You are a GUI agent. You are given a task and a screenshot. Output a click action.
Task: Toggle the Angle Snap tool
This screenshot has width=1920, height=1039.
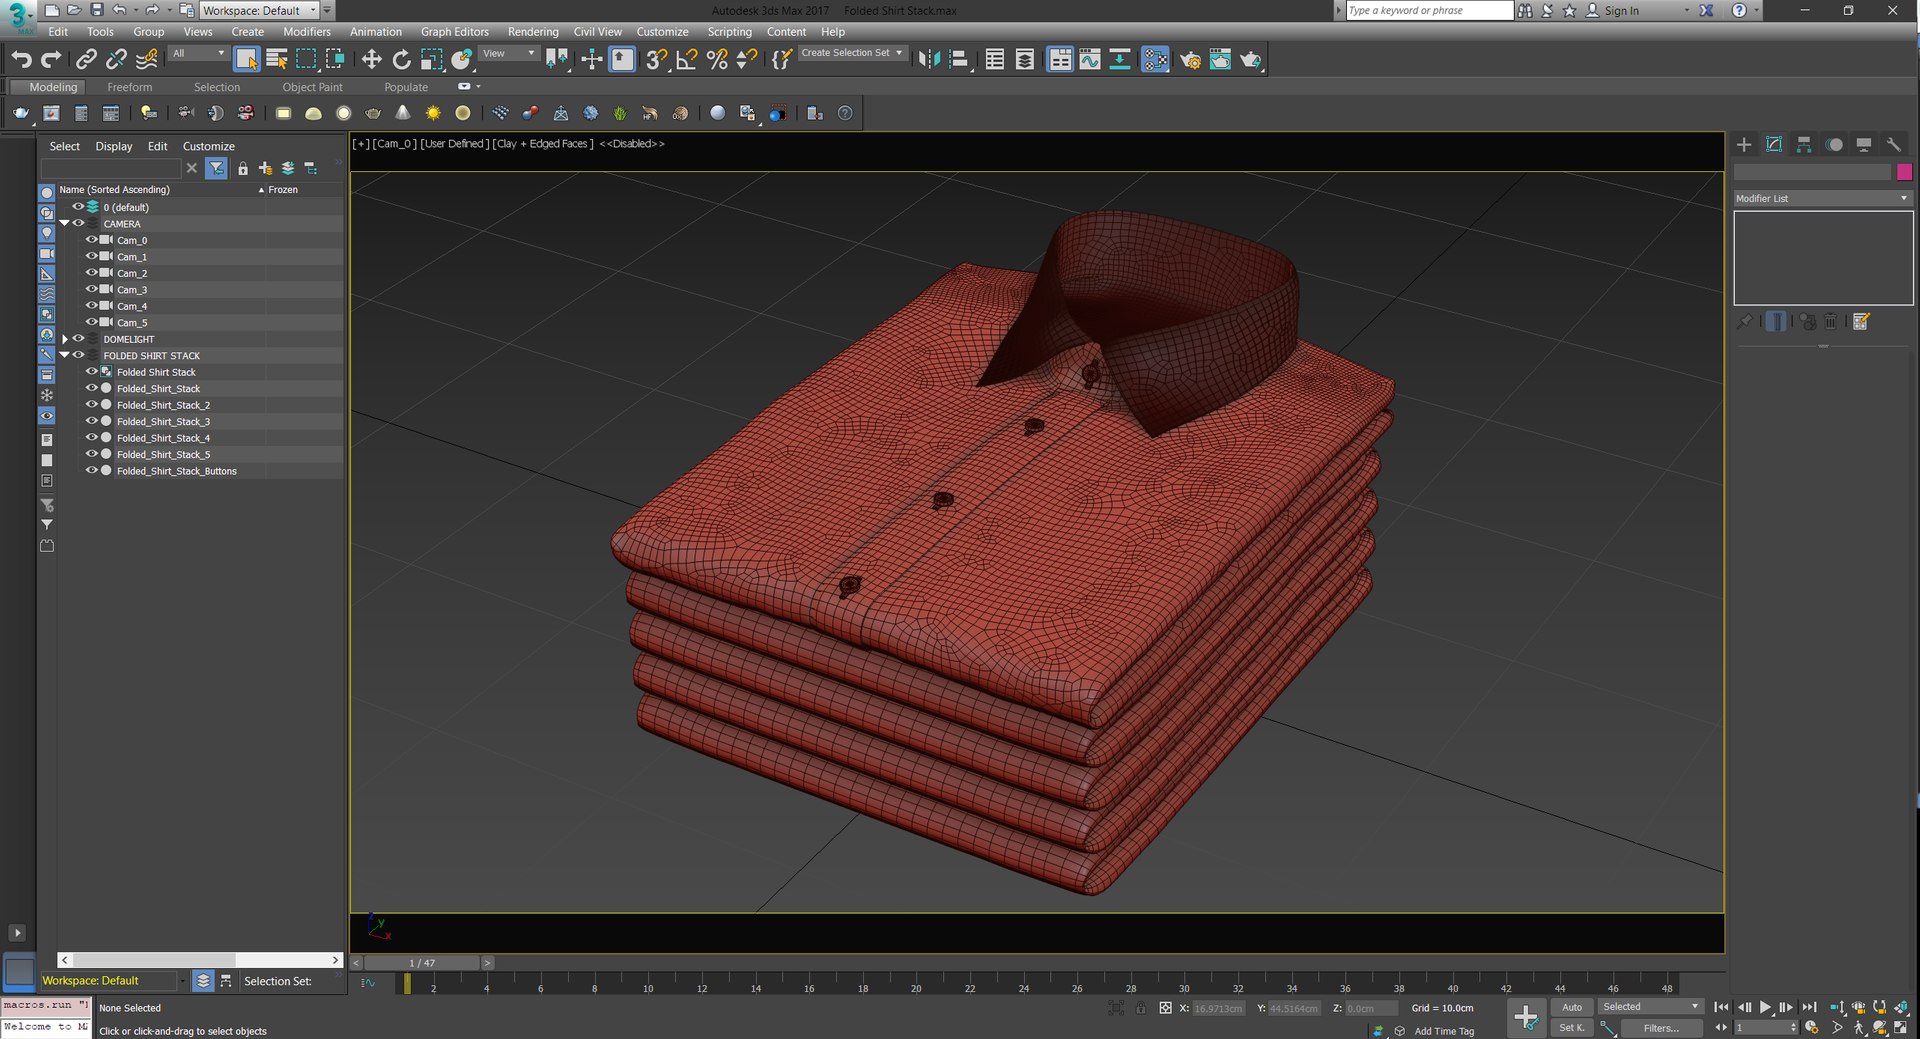pyautogui.click(x=686, y=60)
